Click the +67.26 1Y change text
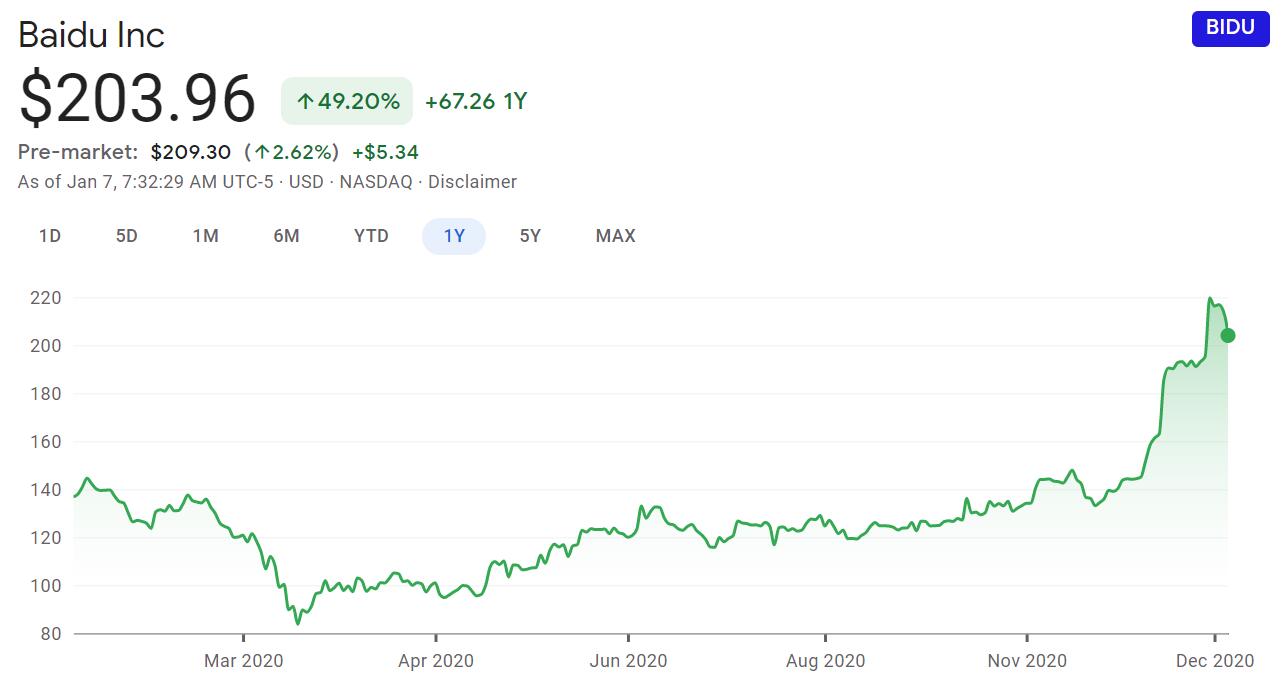 point(475,101)
